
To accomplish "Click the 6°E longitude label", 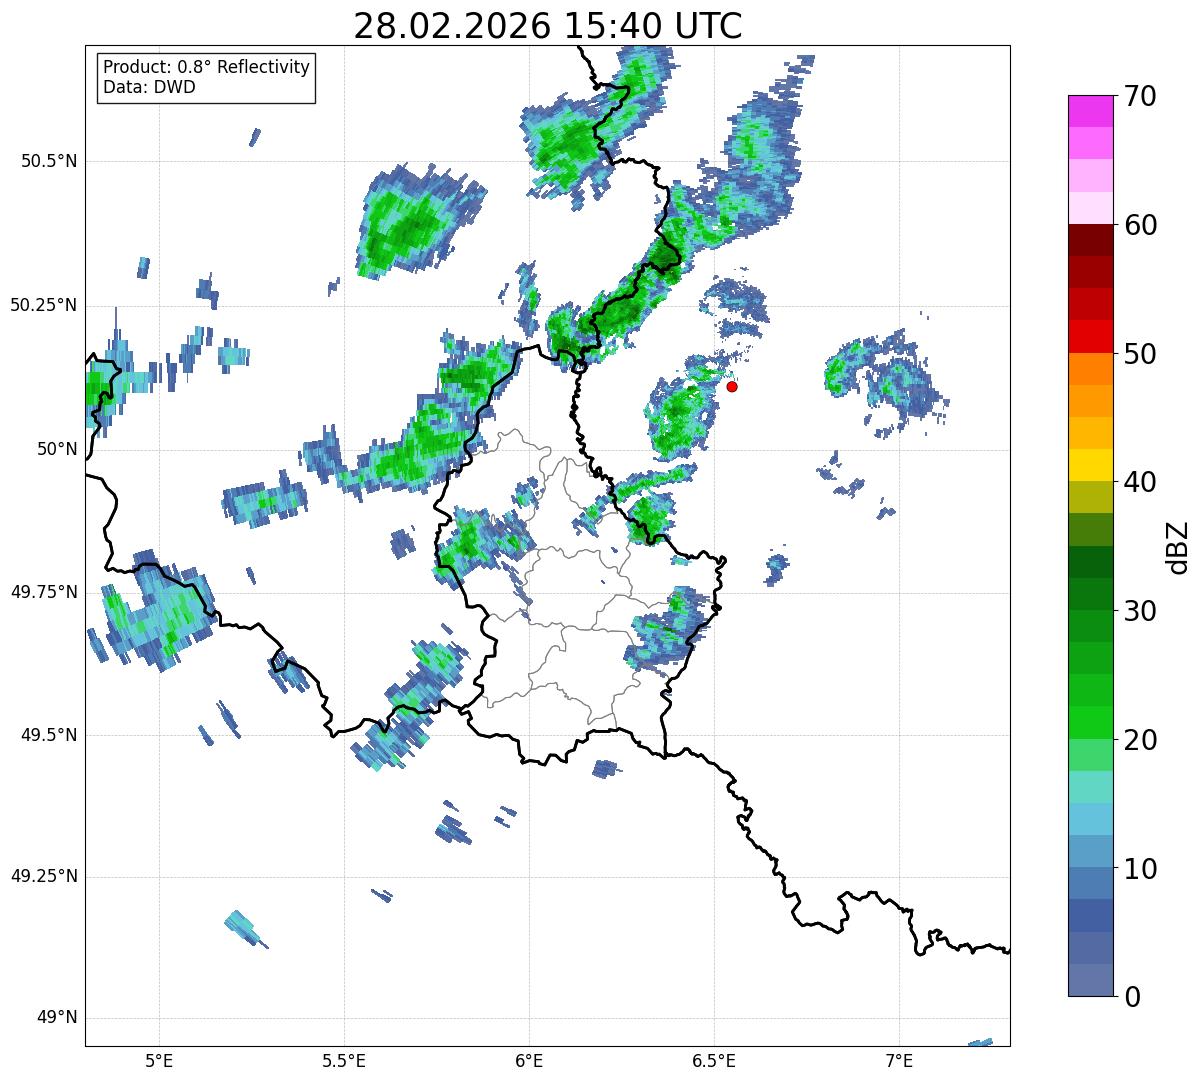I will point(529,1062).
